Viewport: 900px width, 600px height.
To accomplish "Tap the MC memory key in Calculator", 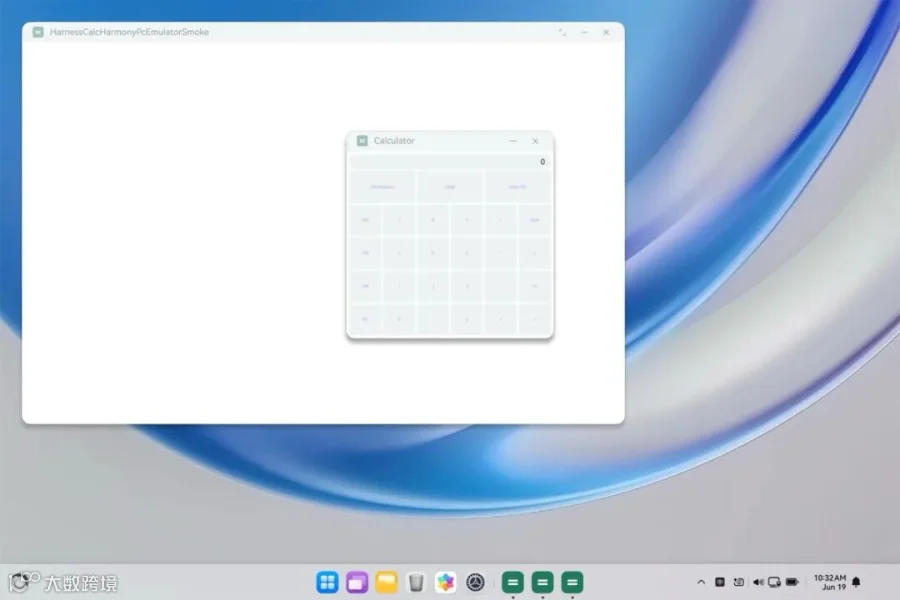I will coord(365,220).
